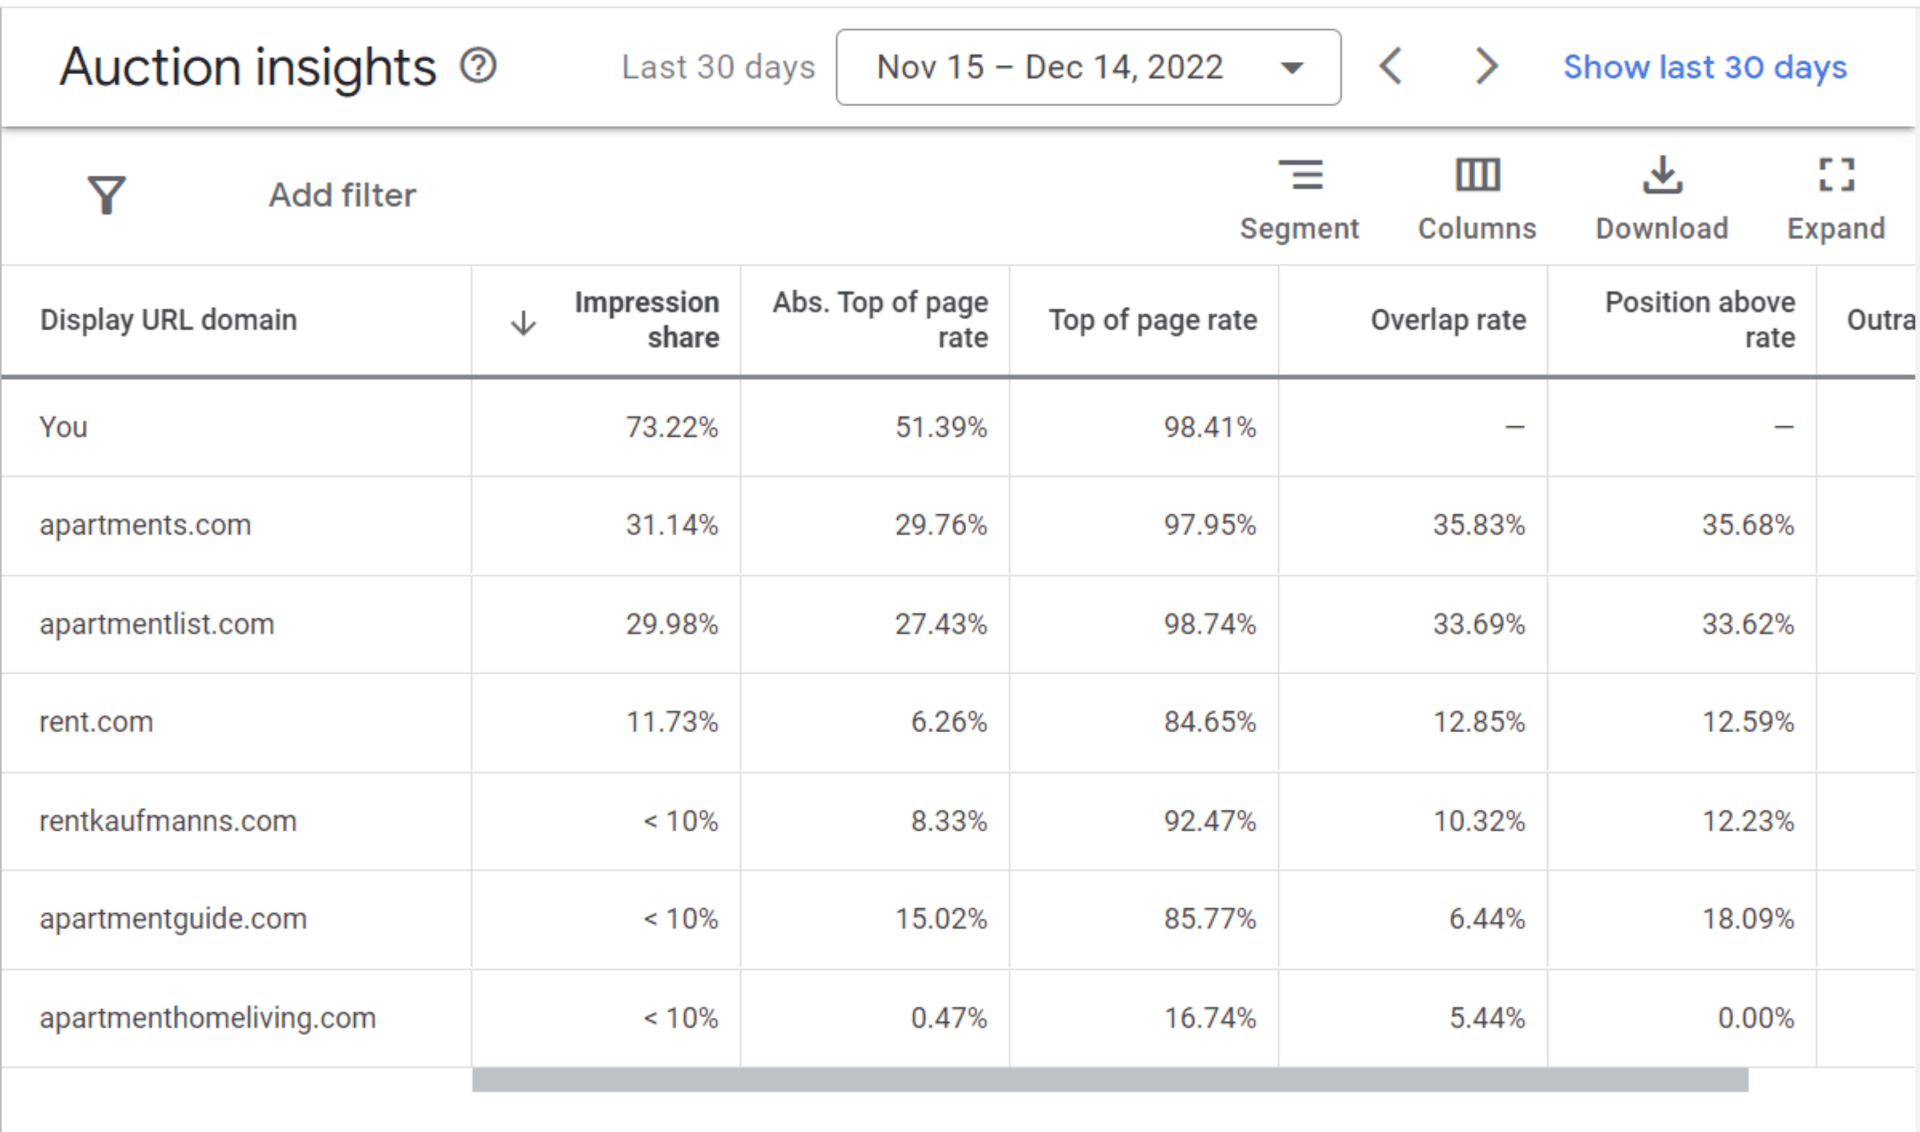
Task: Download the auction insights table
Action: 1661,200
